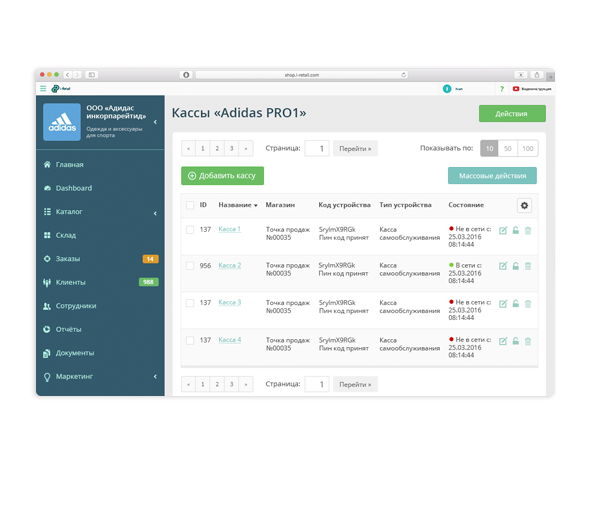591x520 pixels.
Task: Collapse the company info chevron
Action: (155, 122)
